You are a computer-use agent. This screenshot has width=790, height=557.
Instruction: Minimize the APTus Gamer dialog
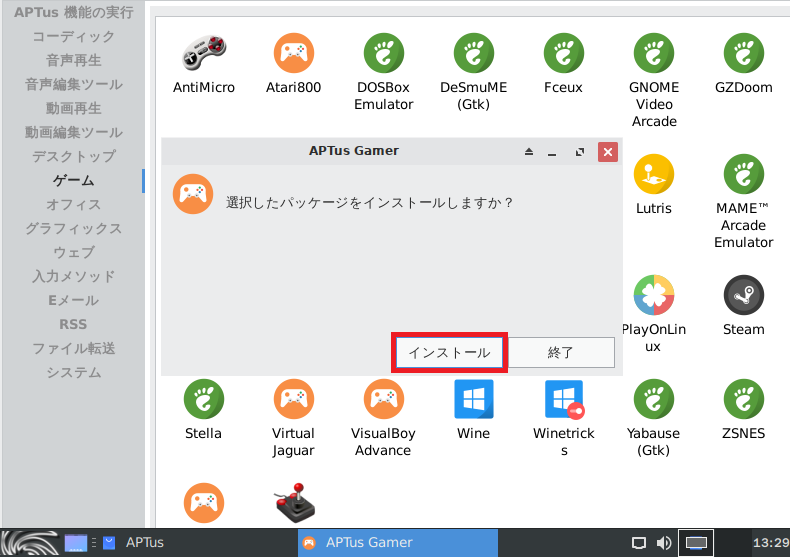click(x=552, y=153)
